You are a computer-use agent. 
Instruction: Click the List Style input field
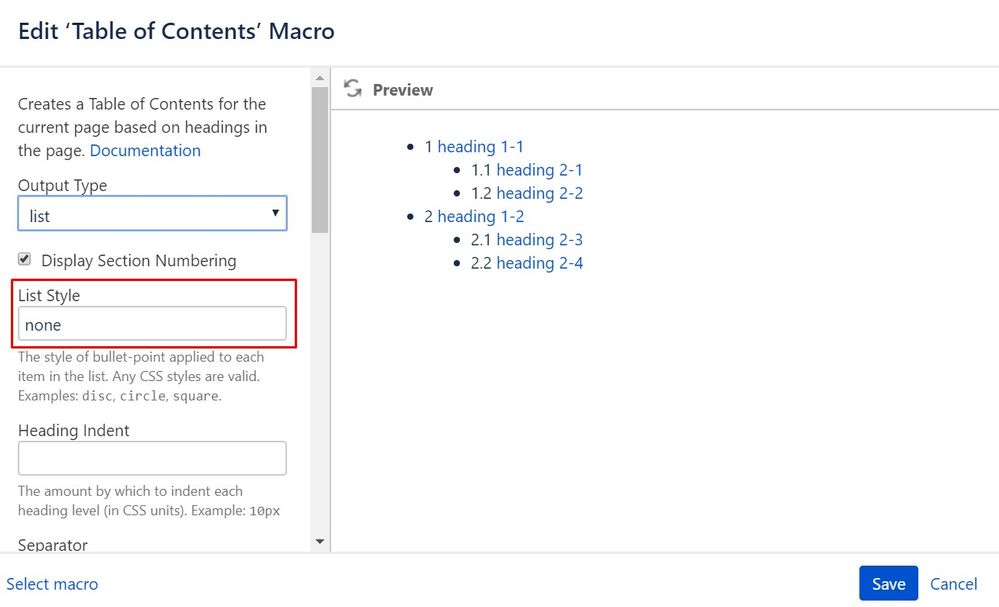152,324
